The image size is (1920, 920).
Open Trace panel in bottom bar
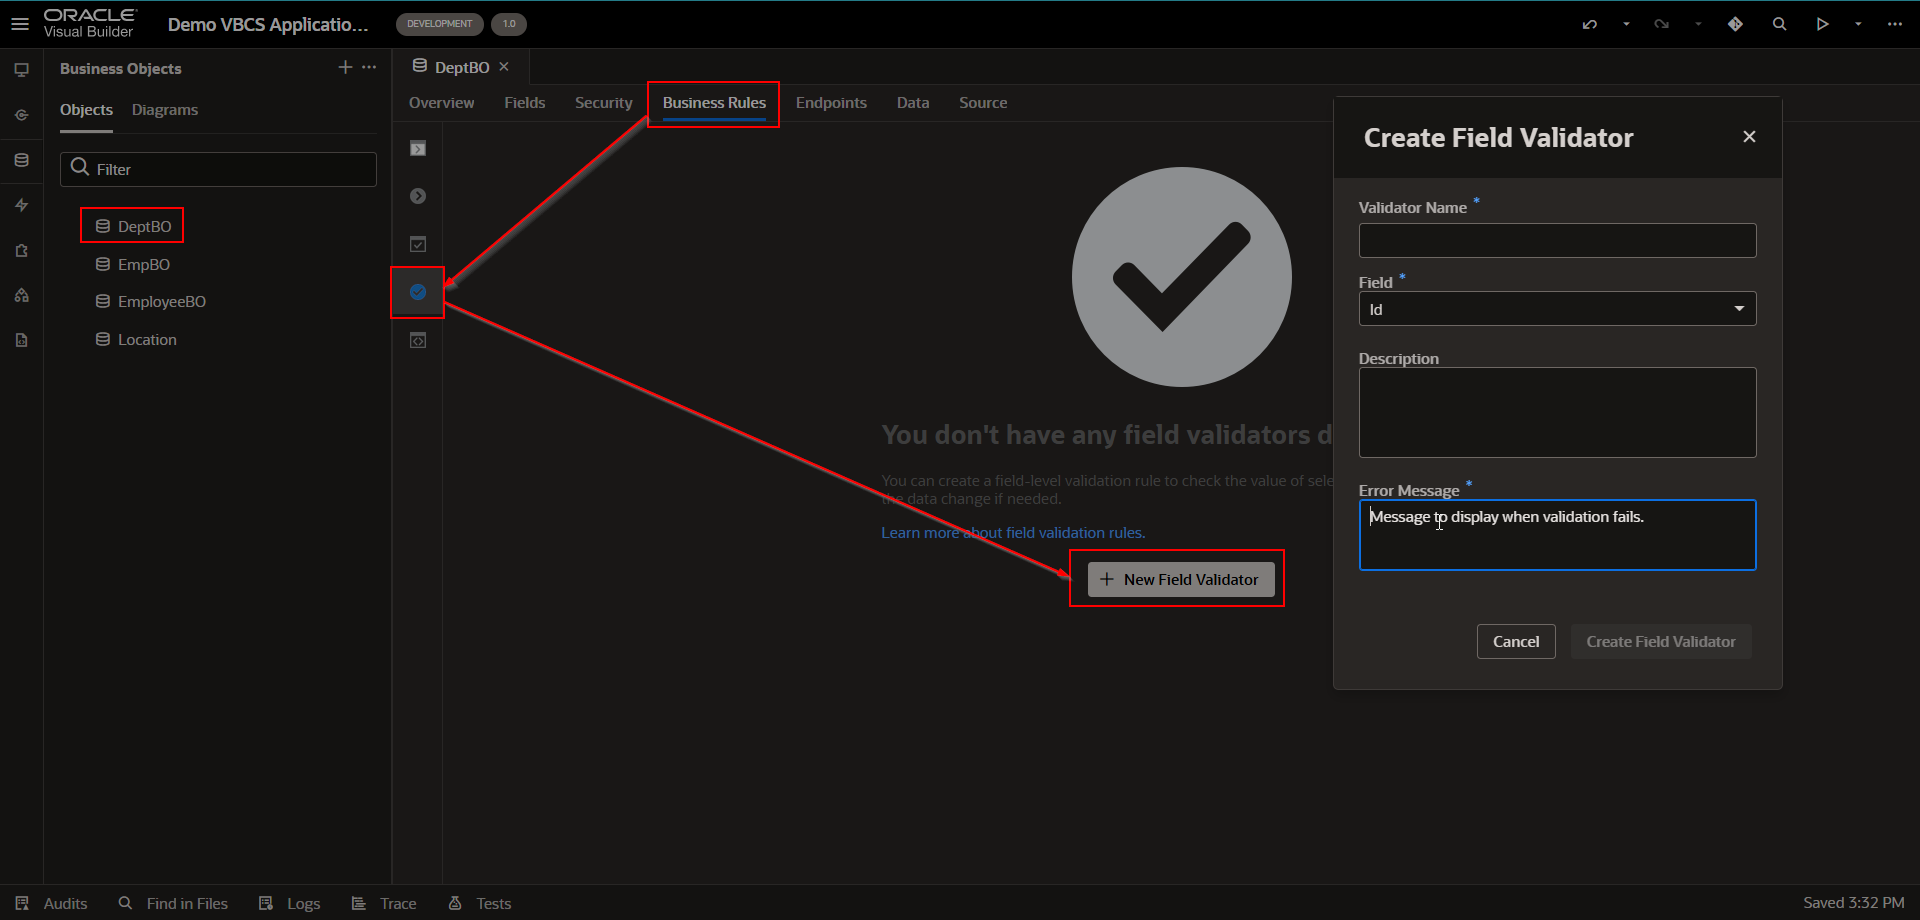pyautogui.click(x=384, y=903)
